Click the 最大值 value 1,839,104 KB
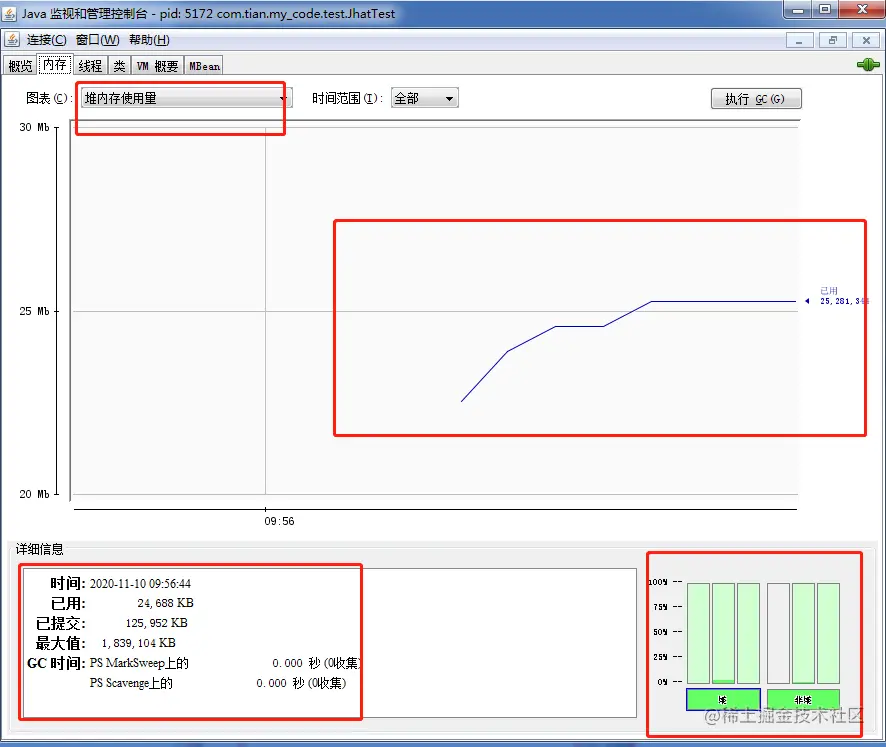Image resolution: width=886 pixels, height=747 pixels. coord(138,643)
